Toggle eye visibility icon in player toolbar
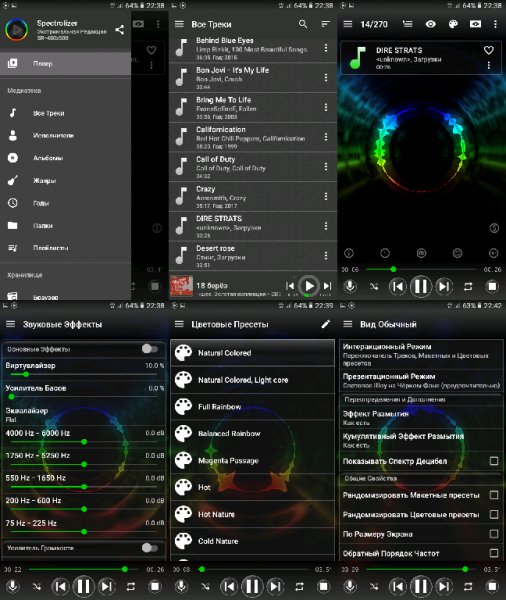Screen dimensions: 506x600 click(x=431, y=24)
